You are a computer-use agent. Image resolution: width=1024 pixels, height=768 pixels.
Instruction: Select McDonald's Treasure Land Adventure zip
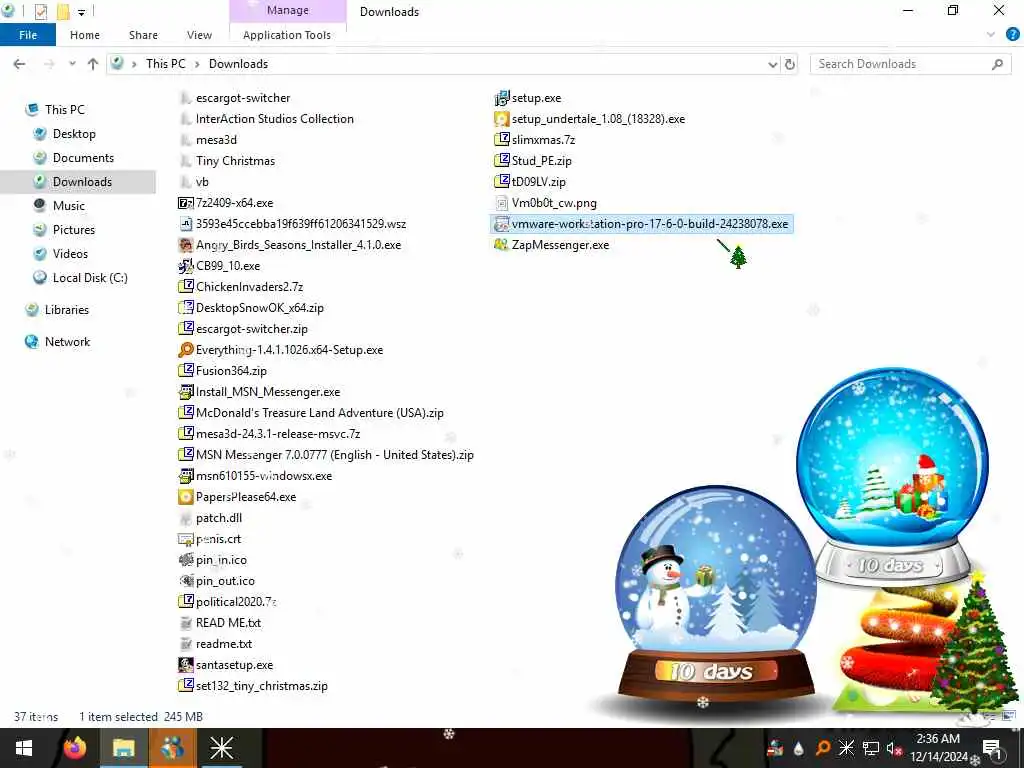click(319, 413)
